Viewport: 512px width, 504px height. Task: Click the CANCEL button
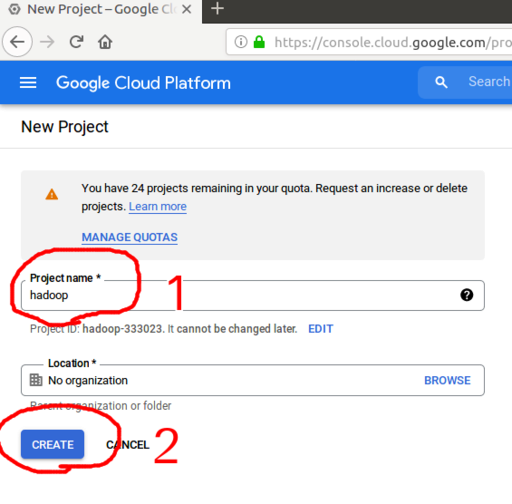point(128,445)
